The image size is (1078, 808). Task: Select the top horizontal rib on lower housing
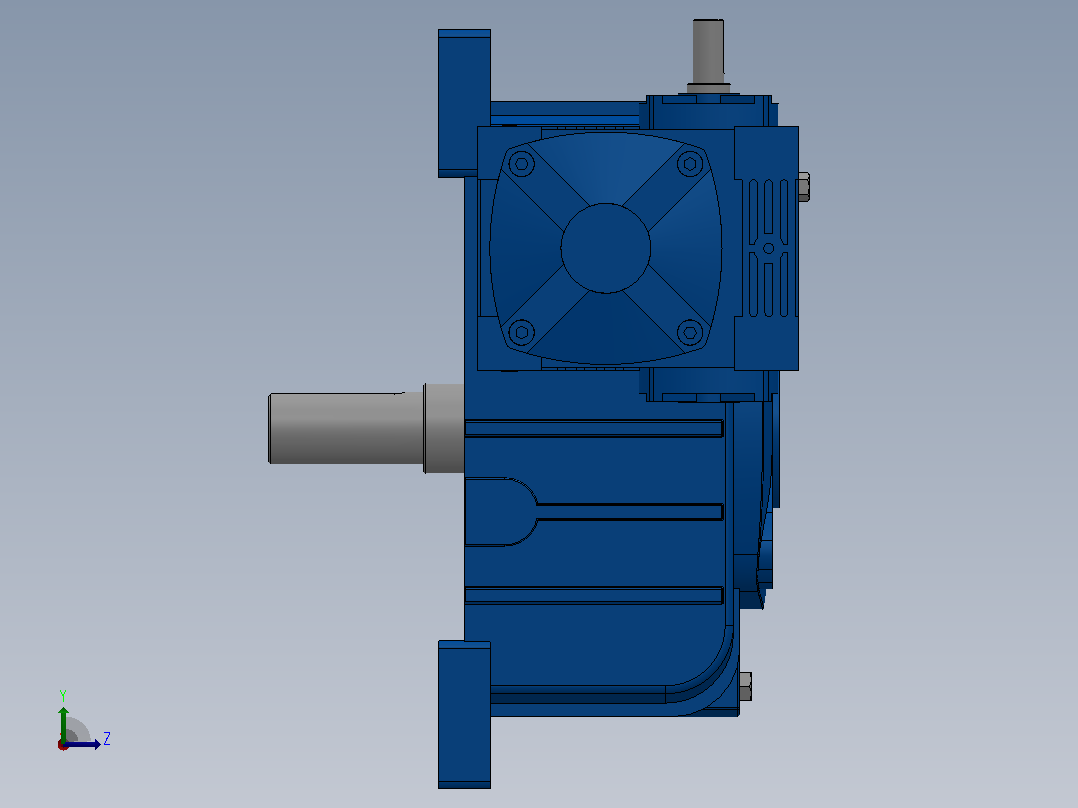point(594,428)
